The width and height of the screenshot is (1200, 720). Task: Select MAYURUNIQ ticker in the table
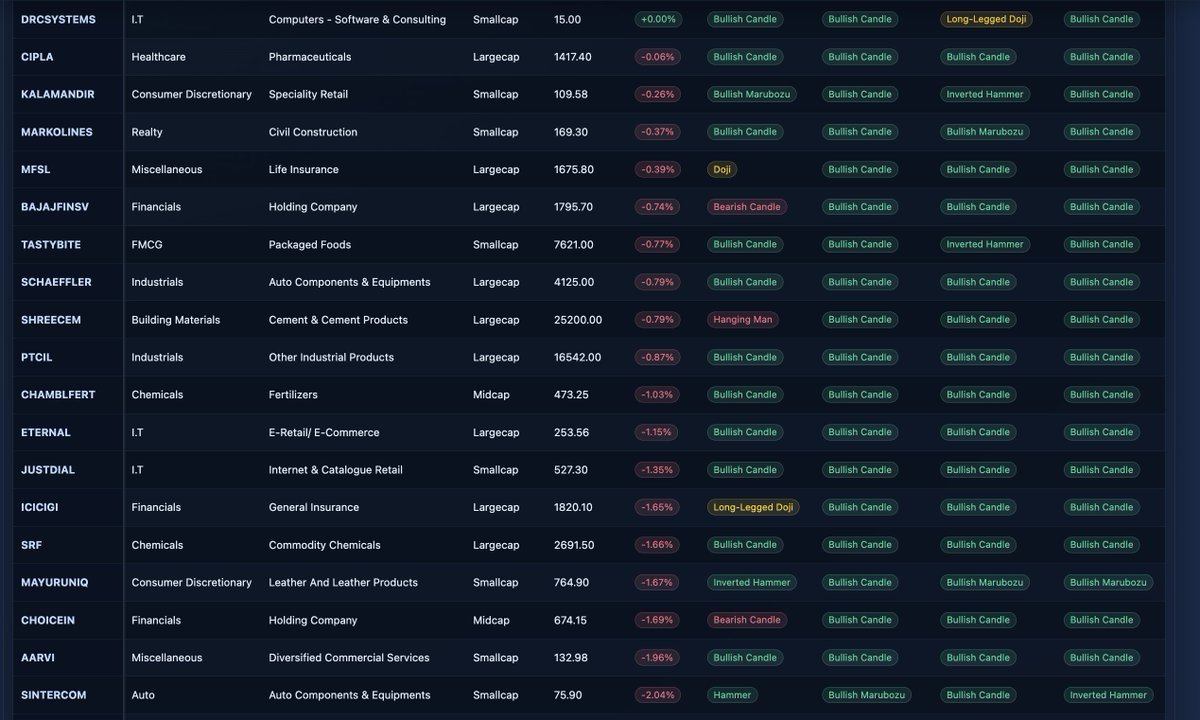pyautogui.click(x=54, y=582)
